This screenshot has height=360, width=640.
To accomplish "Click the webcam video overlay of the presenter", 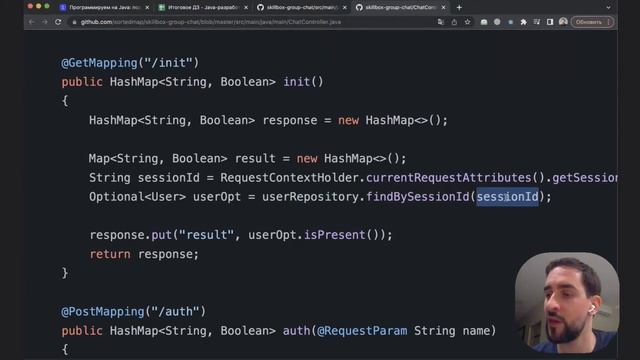I will (x=567, y=303).
